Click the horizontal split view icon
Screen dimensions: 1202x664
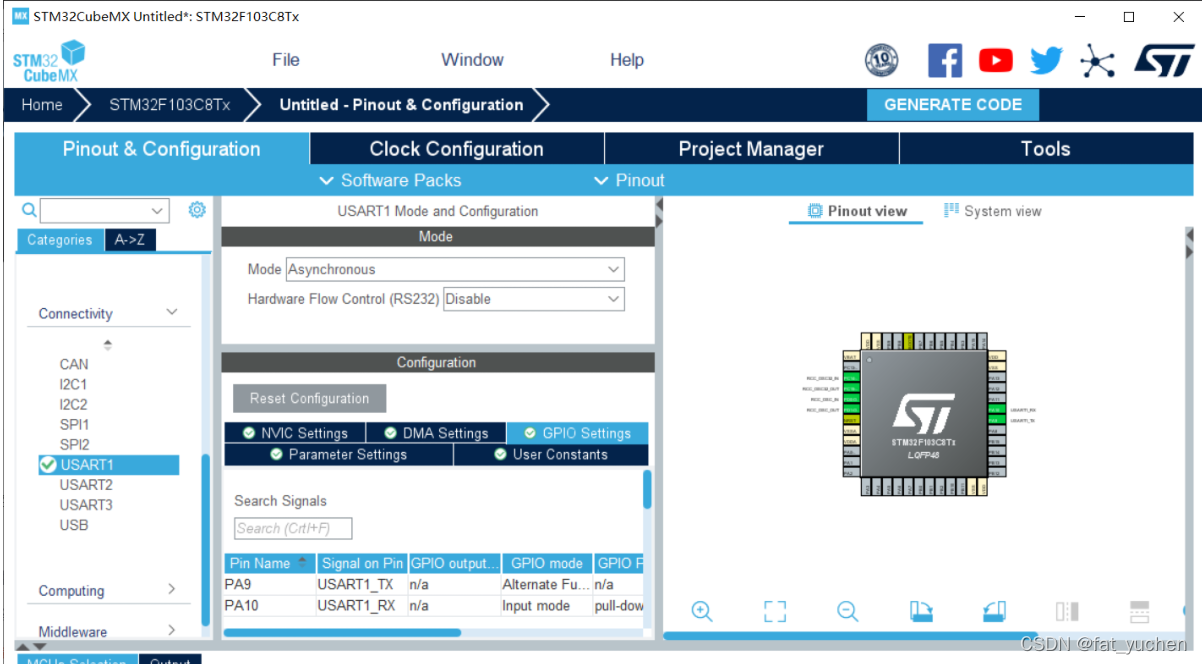pos(1139,611)
